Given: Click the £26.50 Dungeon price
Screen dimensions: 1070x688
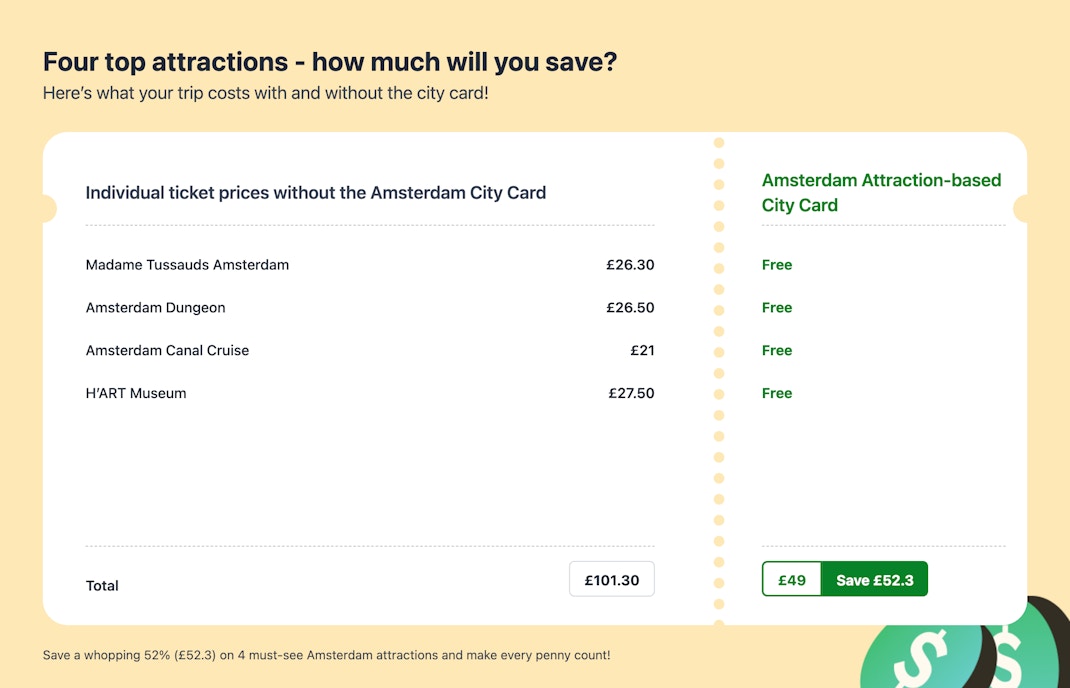Looking at the screenshot, I should click(x=630, y=308).
